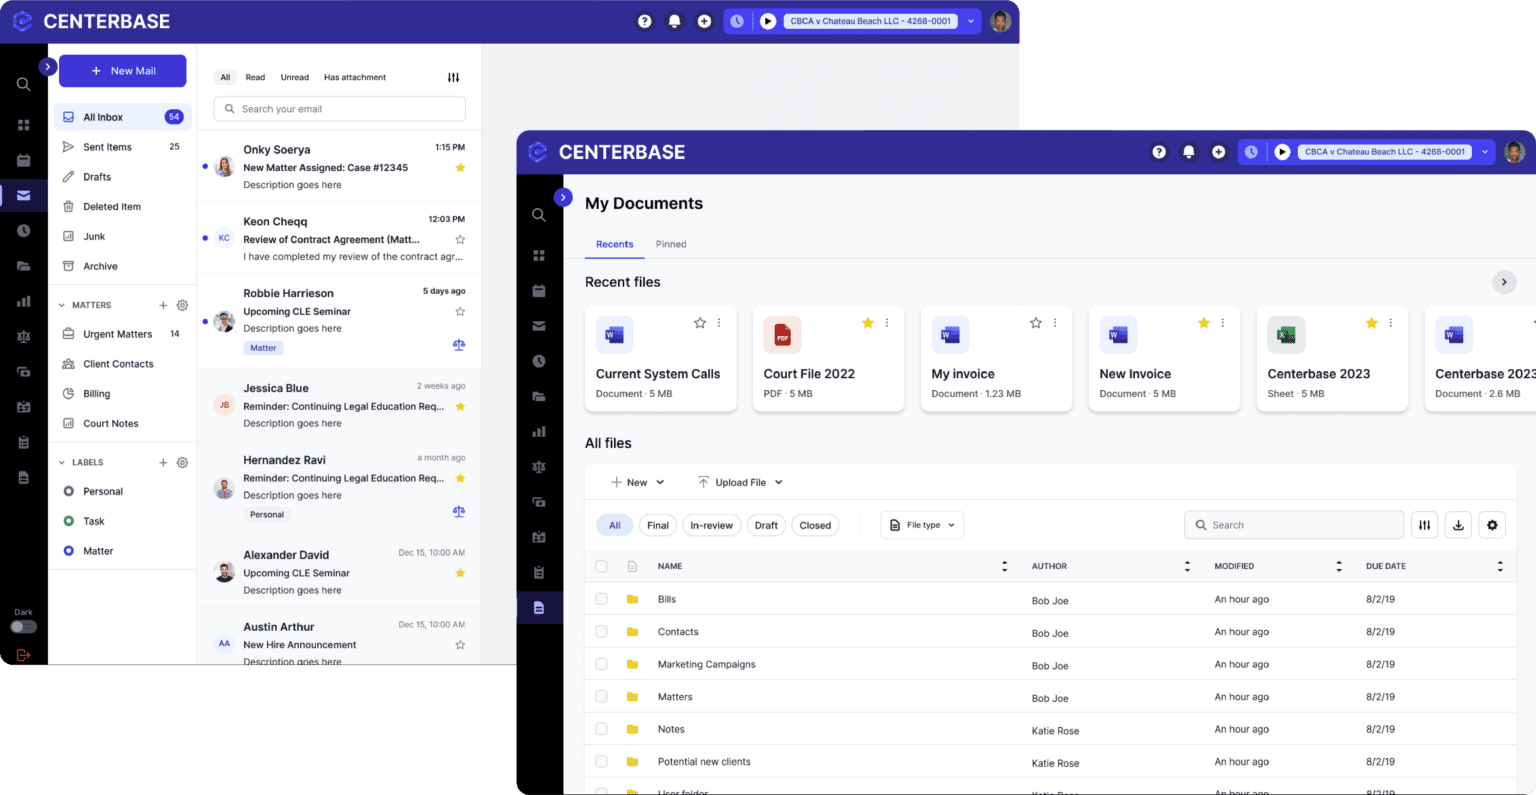Star the Court File 2022 document

[x=867, y=324]
